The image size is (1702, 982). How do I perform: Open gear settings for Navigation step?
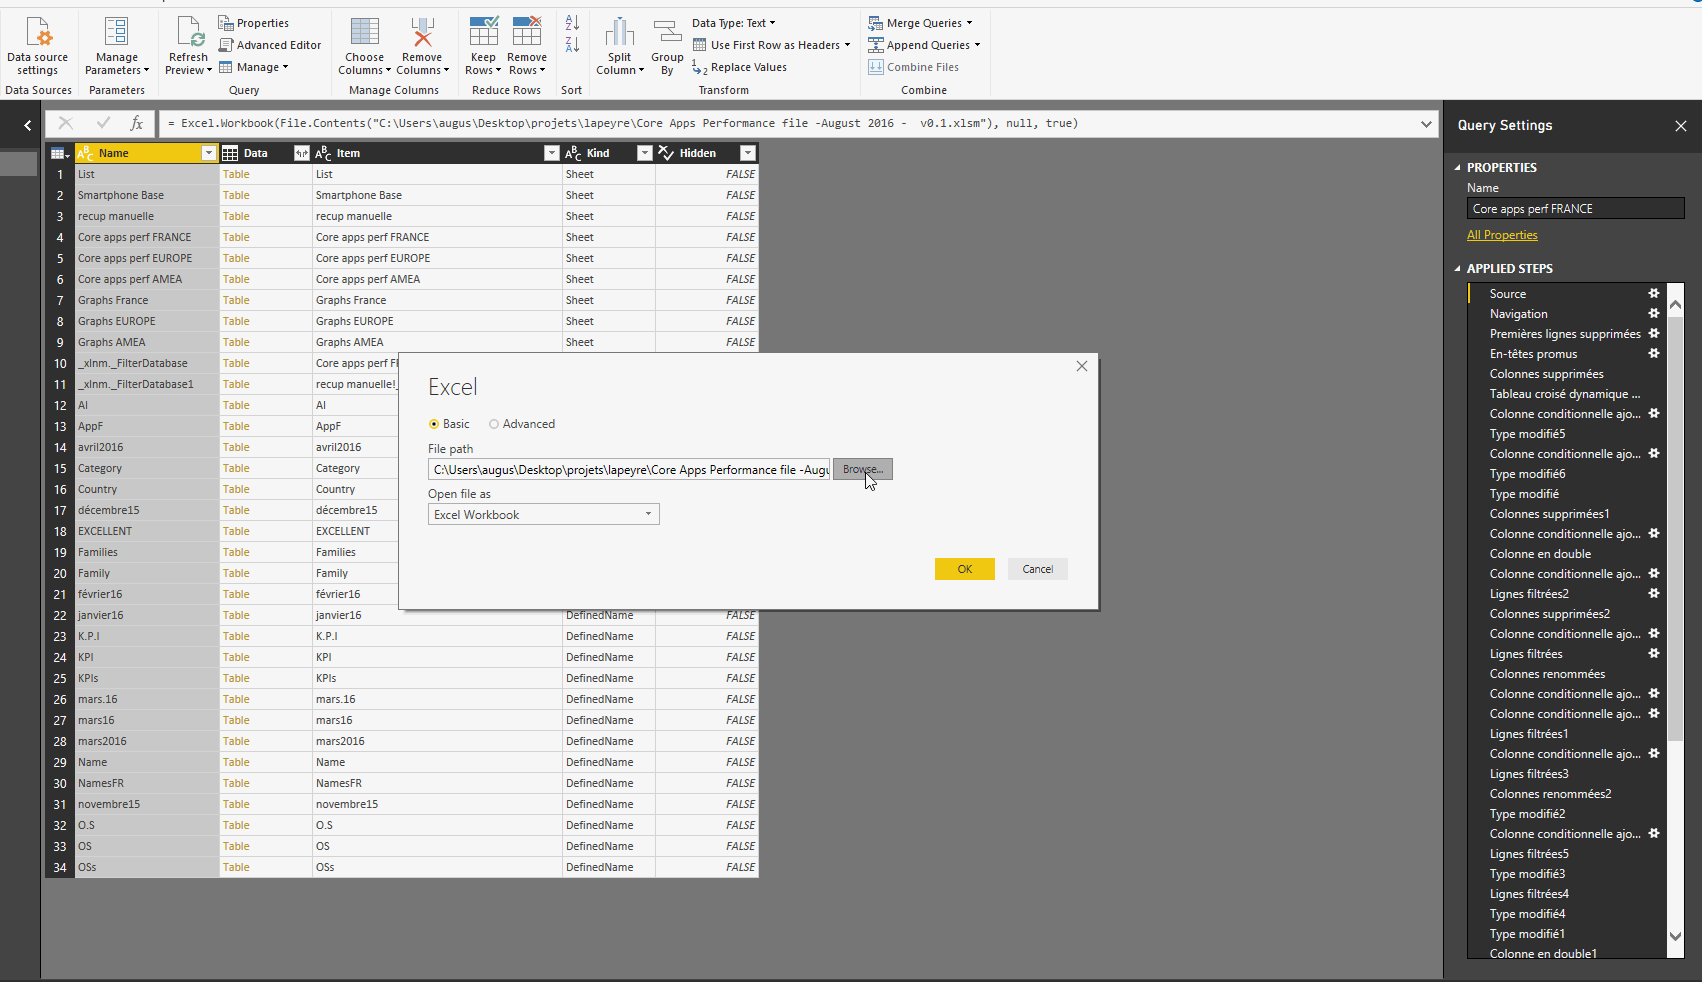(1654, 314)
